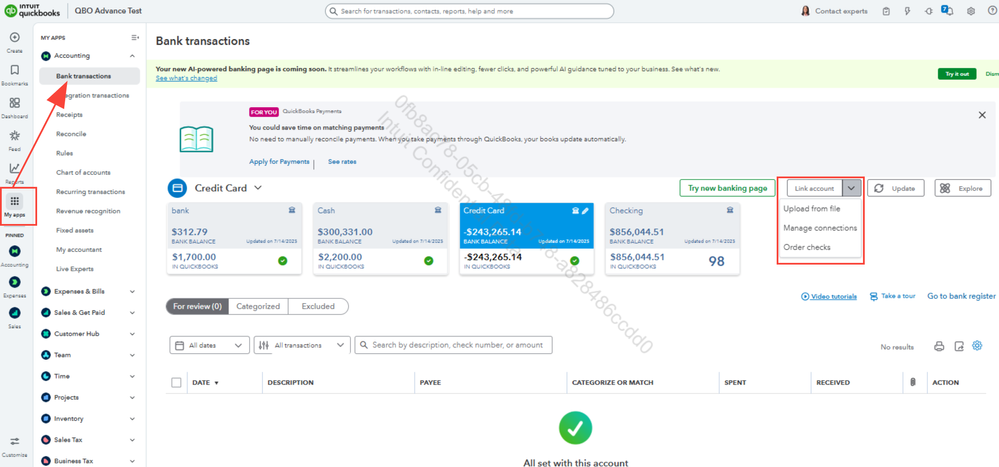Follow the Apply for Payments link
This screenshot has height=467, width=999.
click(279, 162)
